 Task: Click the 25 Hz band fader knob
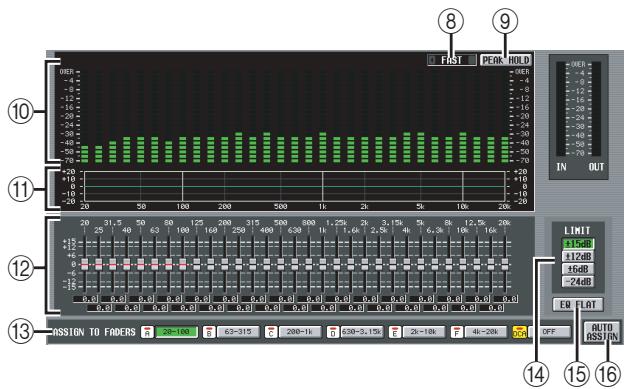click(99, 264)
